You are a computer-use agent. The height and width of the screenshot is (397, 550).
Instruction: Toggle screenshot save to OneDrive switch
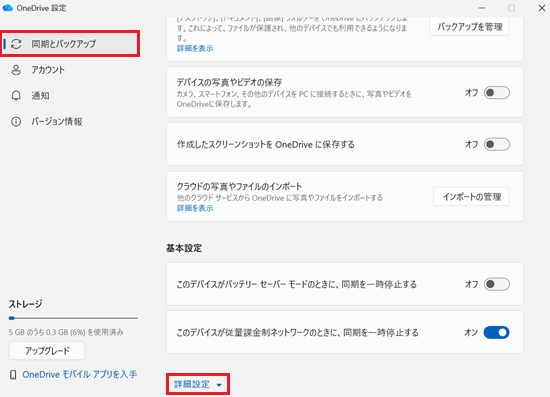pos(497,144)
